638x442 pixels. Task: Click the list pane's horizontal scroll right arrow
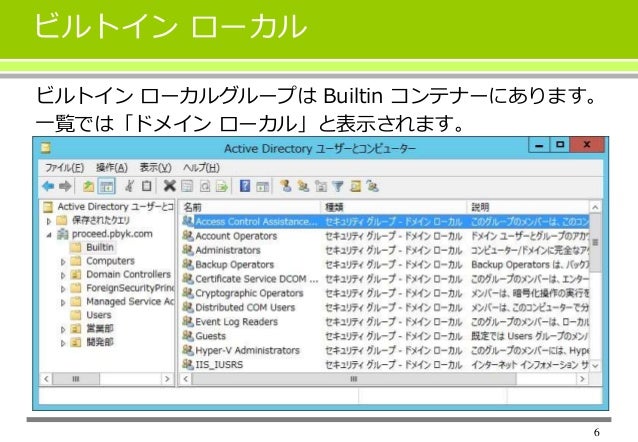pyautogui.click(x=583, y=379)
